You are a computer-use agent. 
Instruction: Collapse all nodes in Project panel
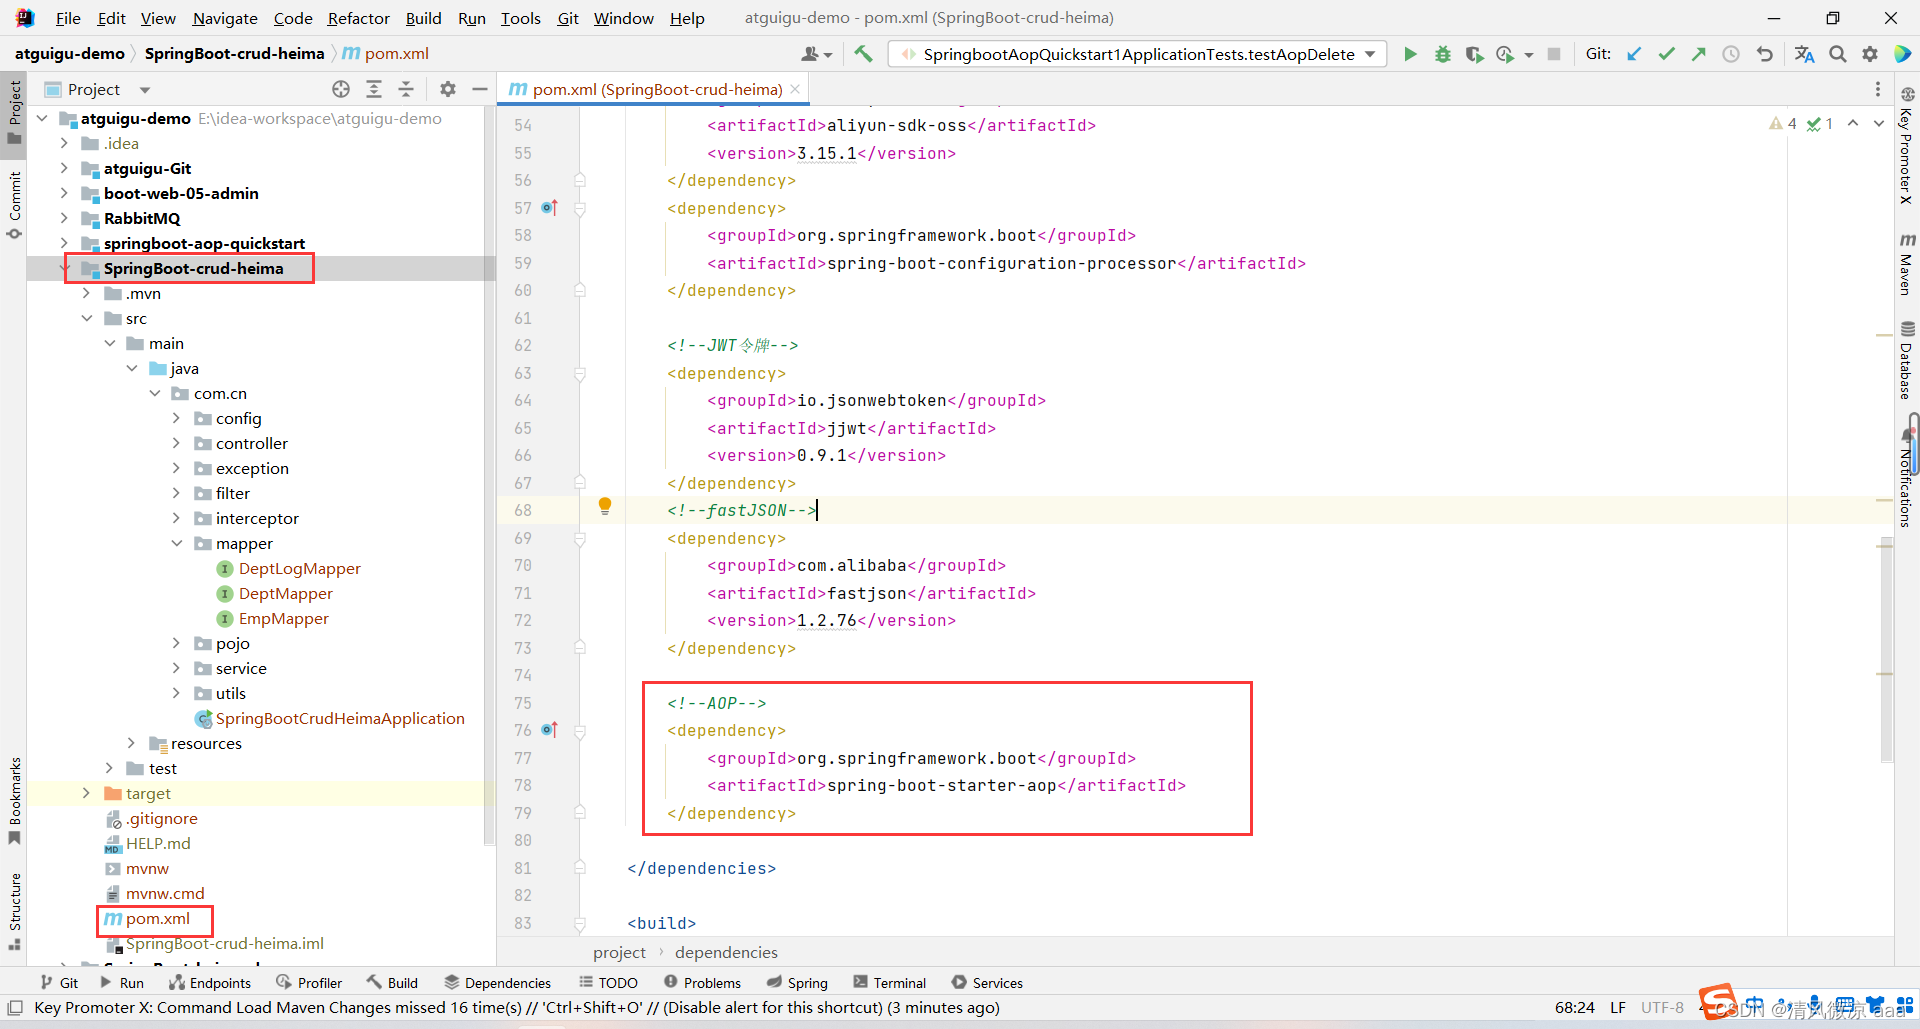(x=406, y=89)
